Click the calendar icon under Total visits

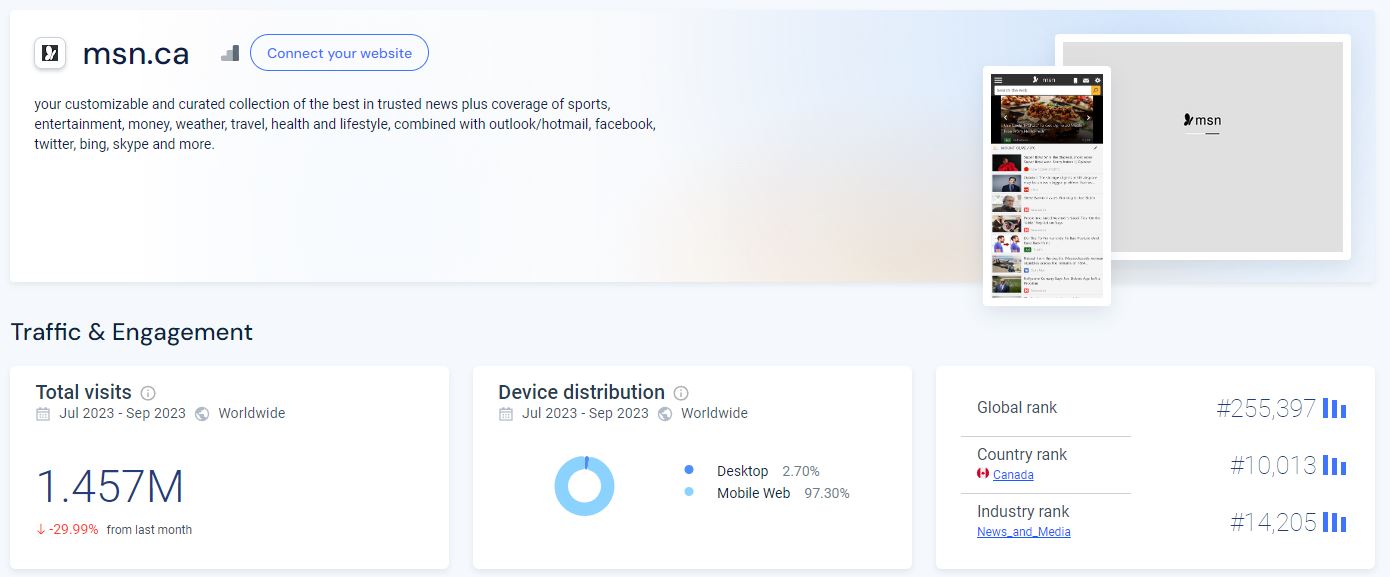(43, 413)
